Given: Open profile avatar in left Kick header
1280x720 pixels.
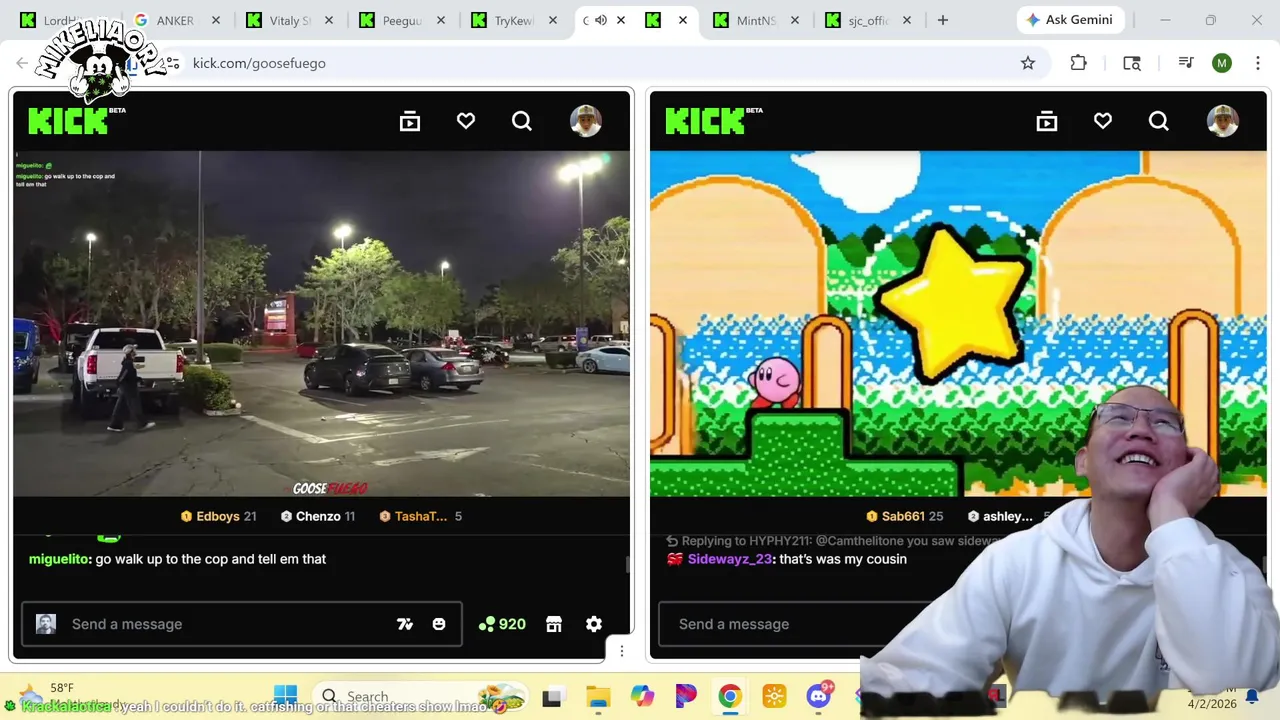Looking at the screenshot, I should (x=586, y=121).
